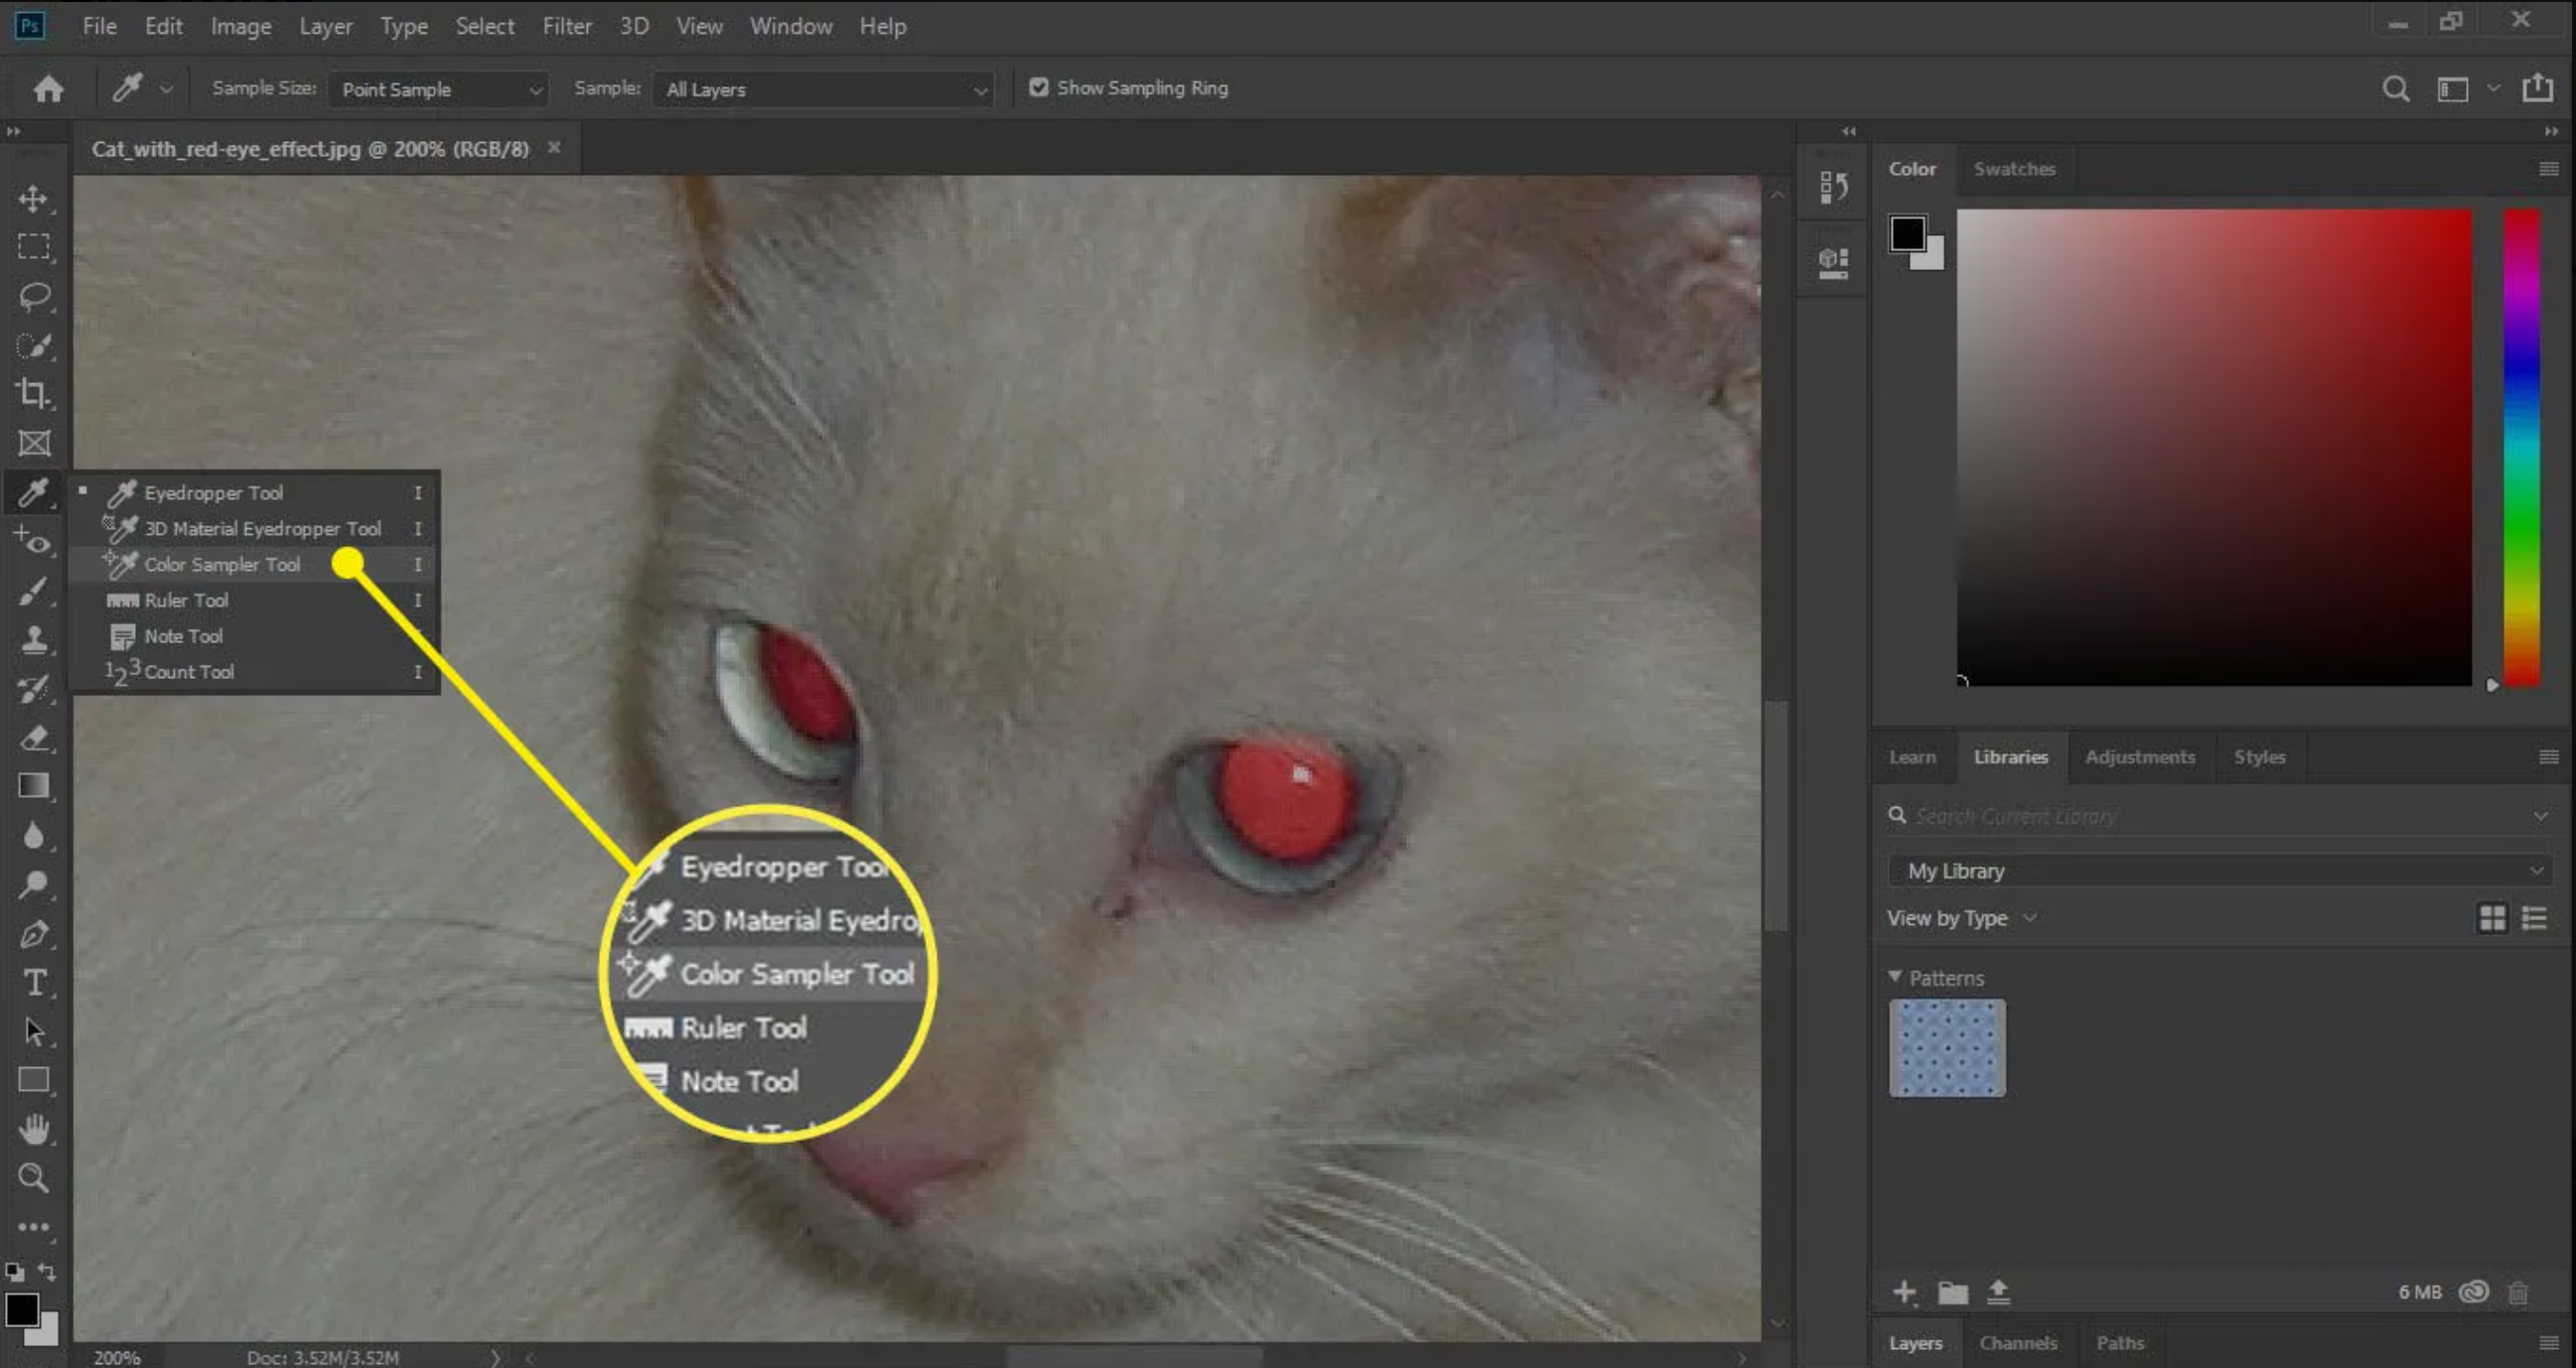
Task: Select the Lasso tool
Action: tap(33, 296)
